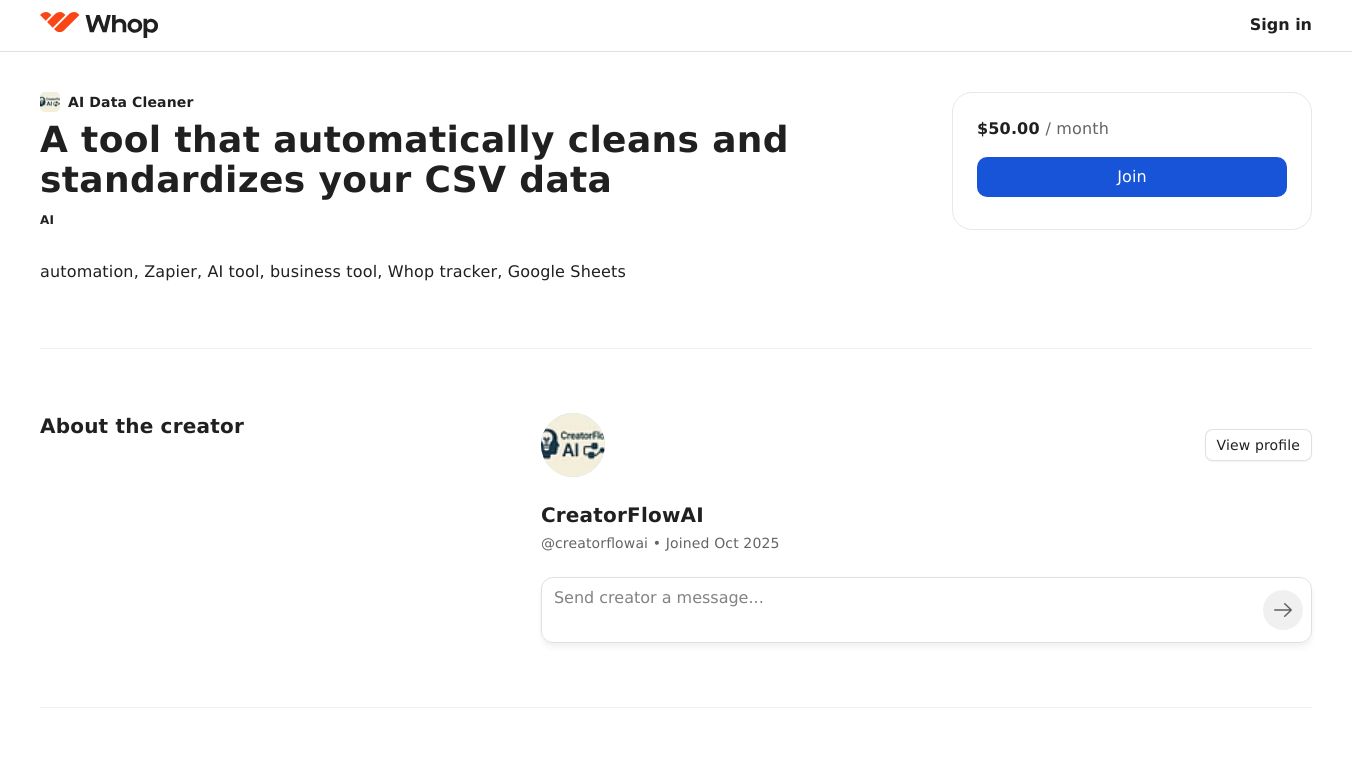Click the CreatorFlowAI creator name

point(622,515)
